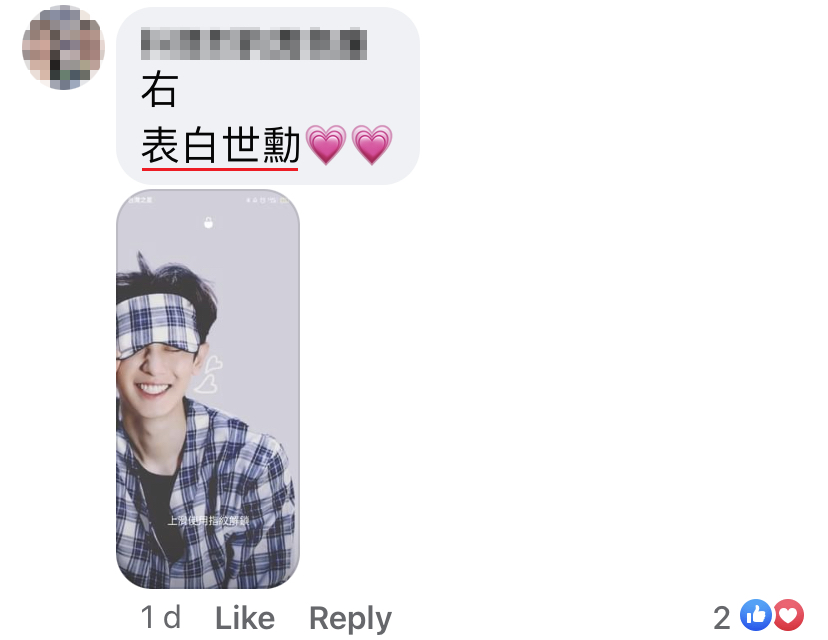Click the Like link under the comment
The height and width of the screenshot is (640, 828).
(x=245, y=618)
